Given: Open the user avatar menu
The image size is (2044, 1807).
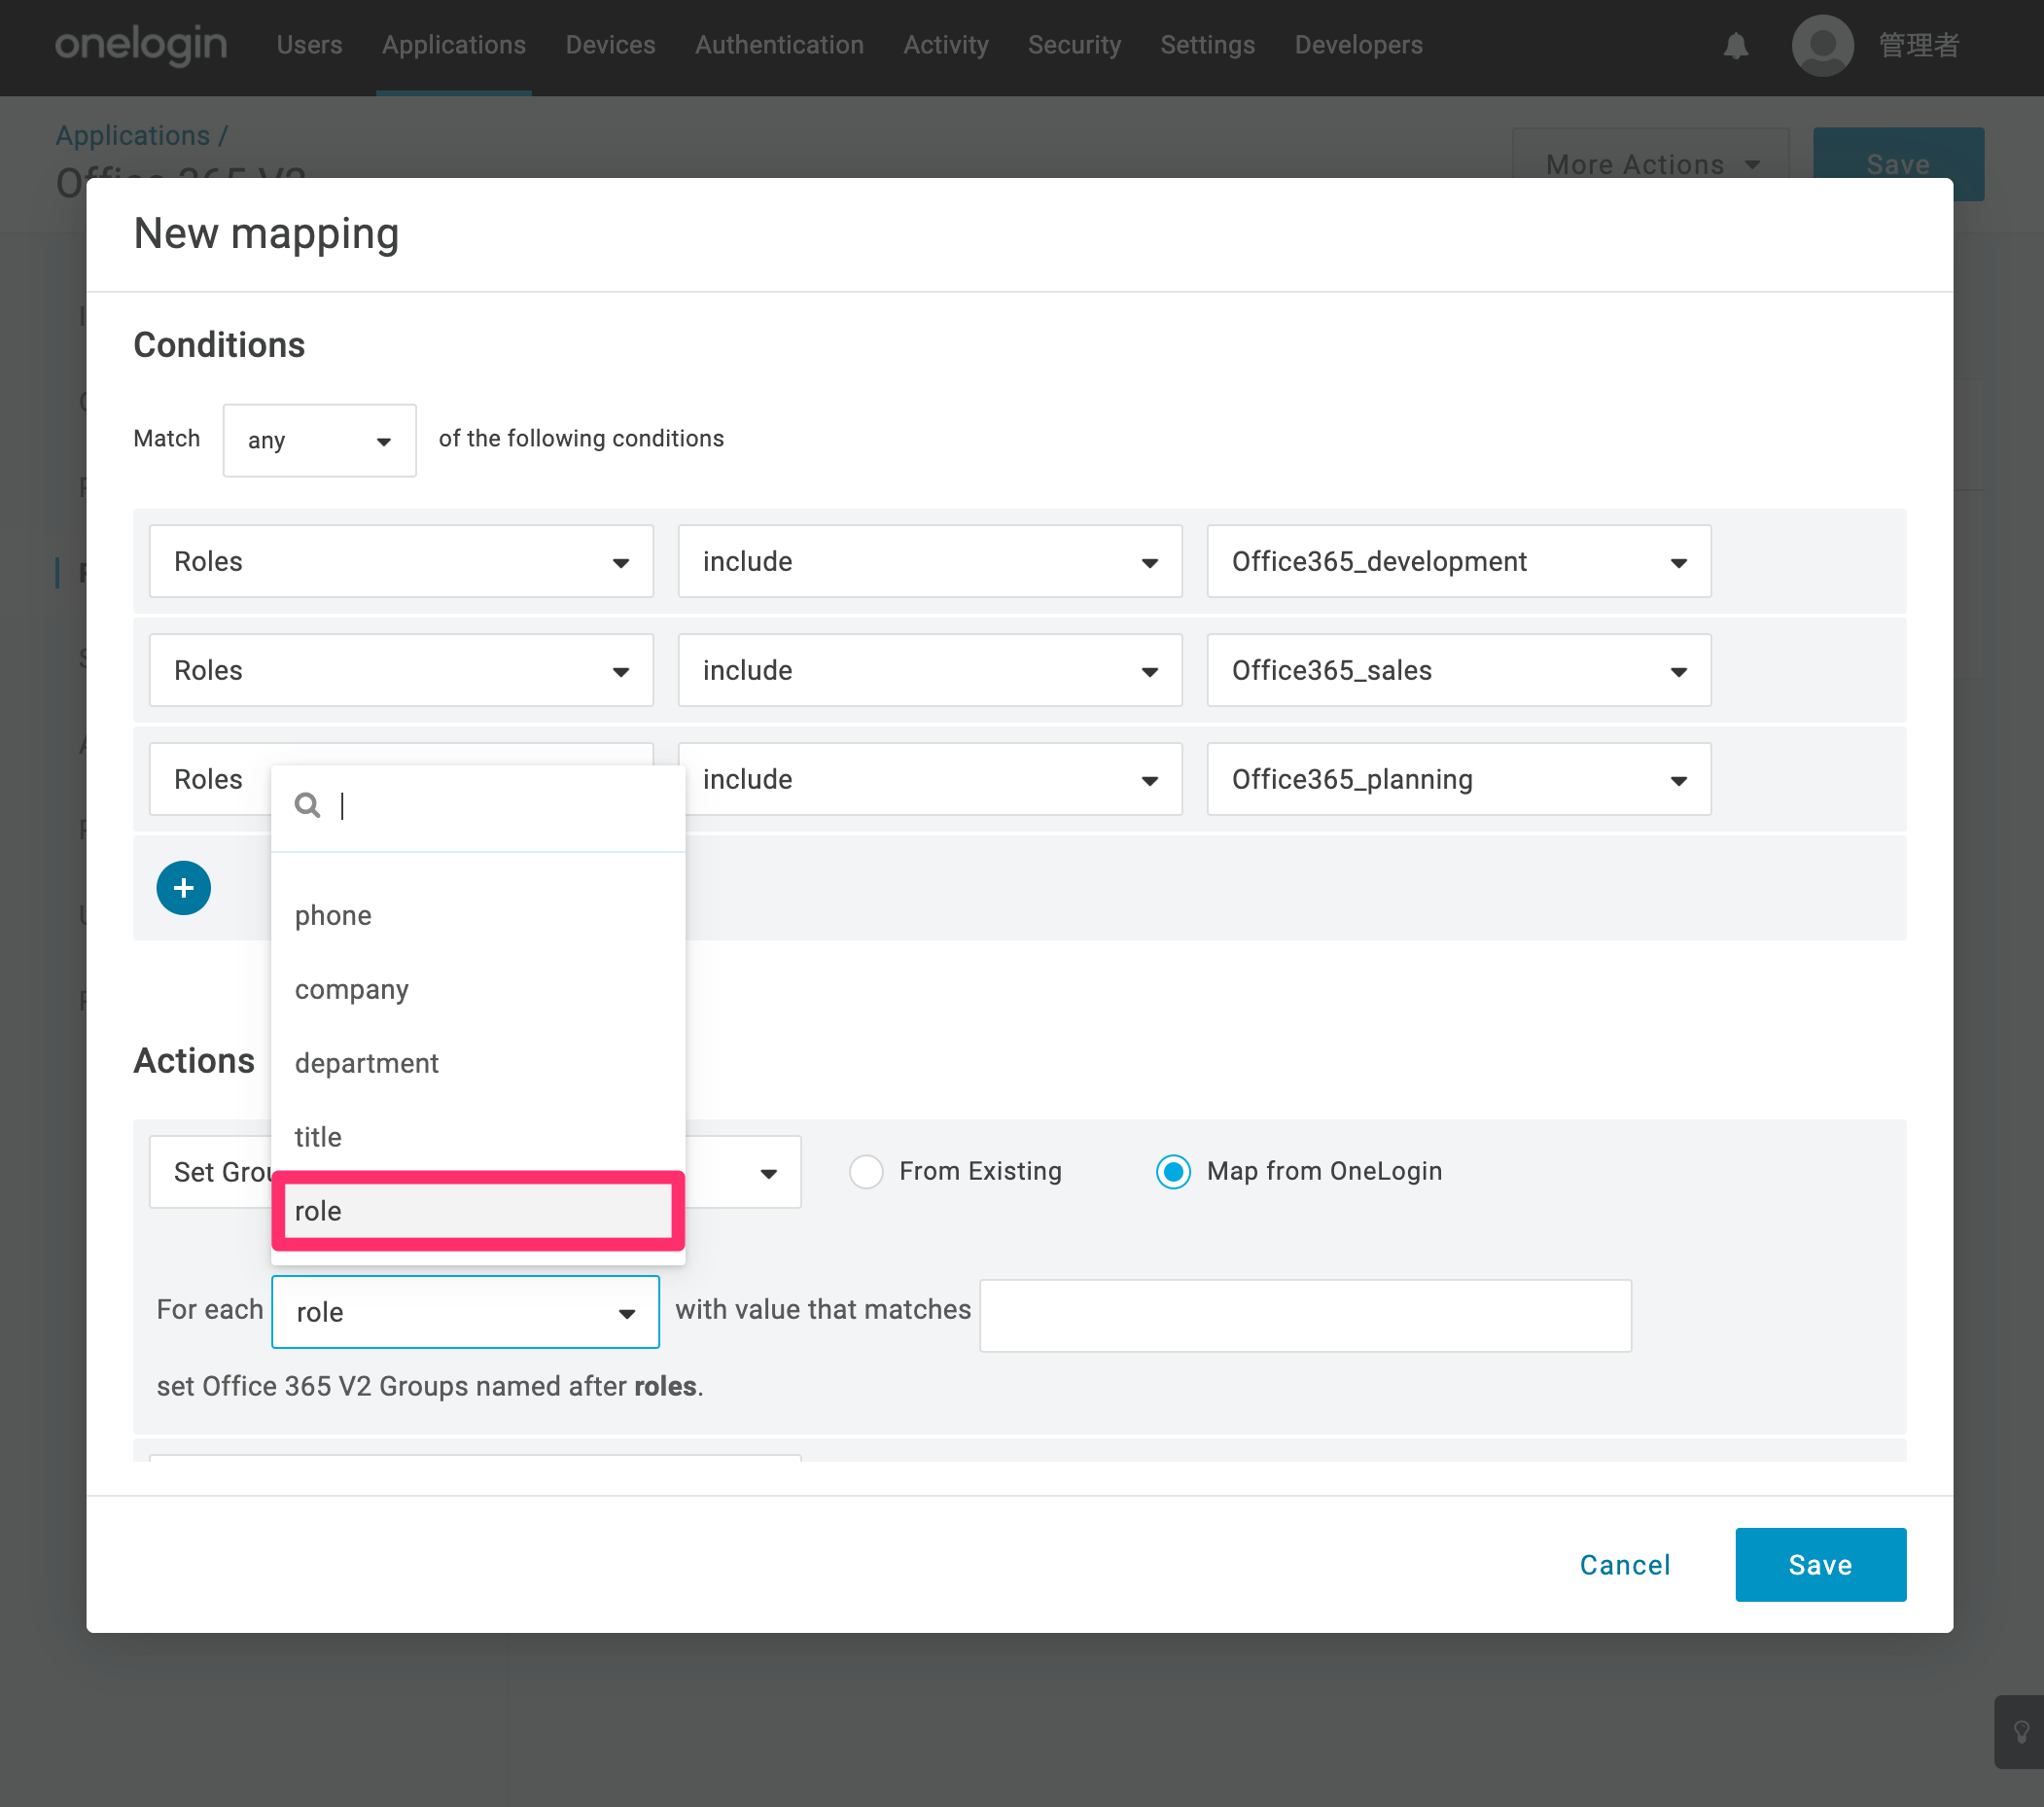Looking at the screenshot, I should point(1823,45).
